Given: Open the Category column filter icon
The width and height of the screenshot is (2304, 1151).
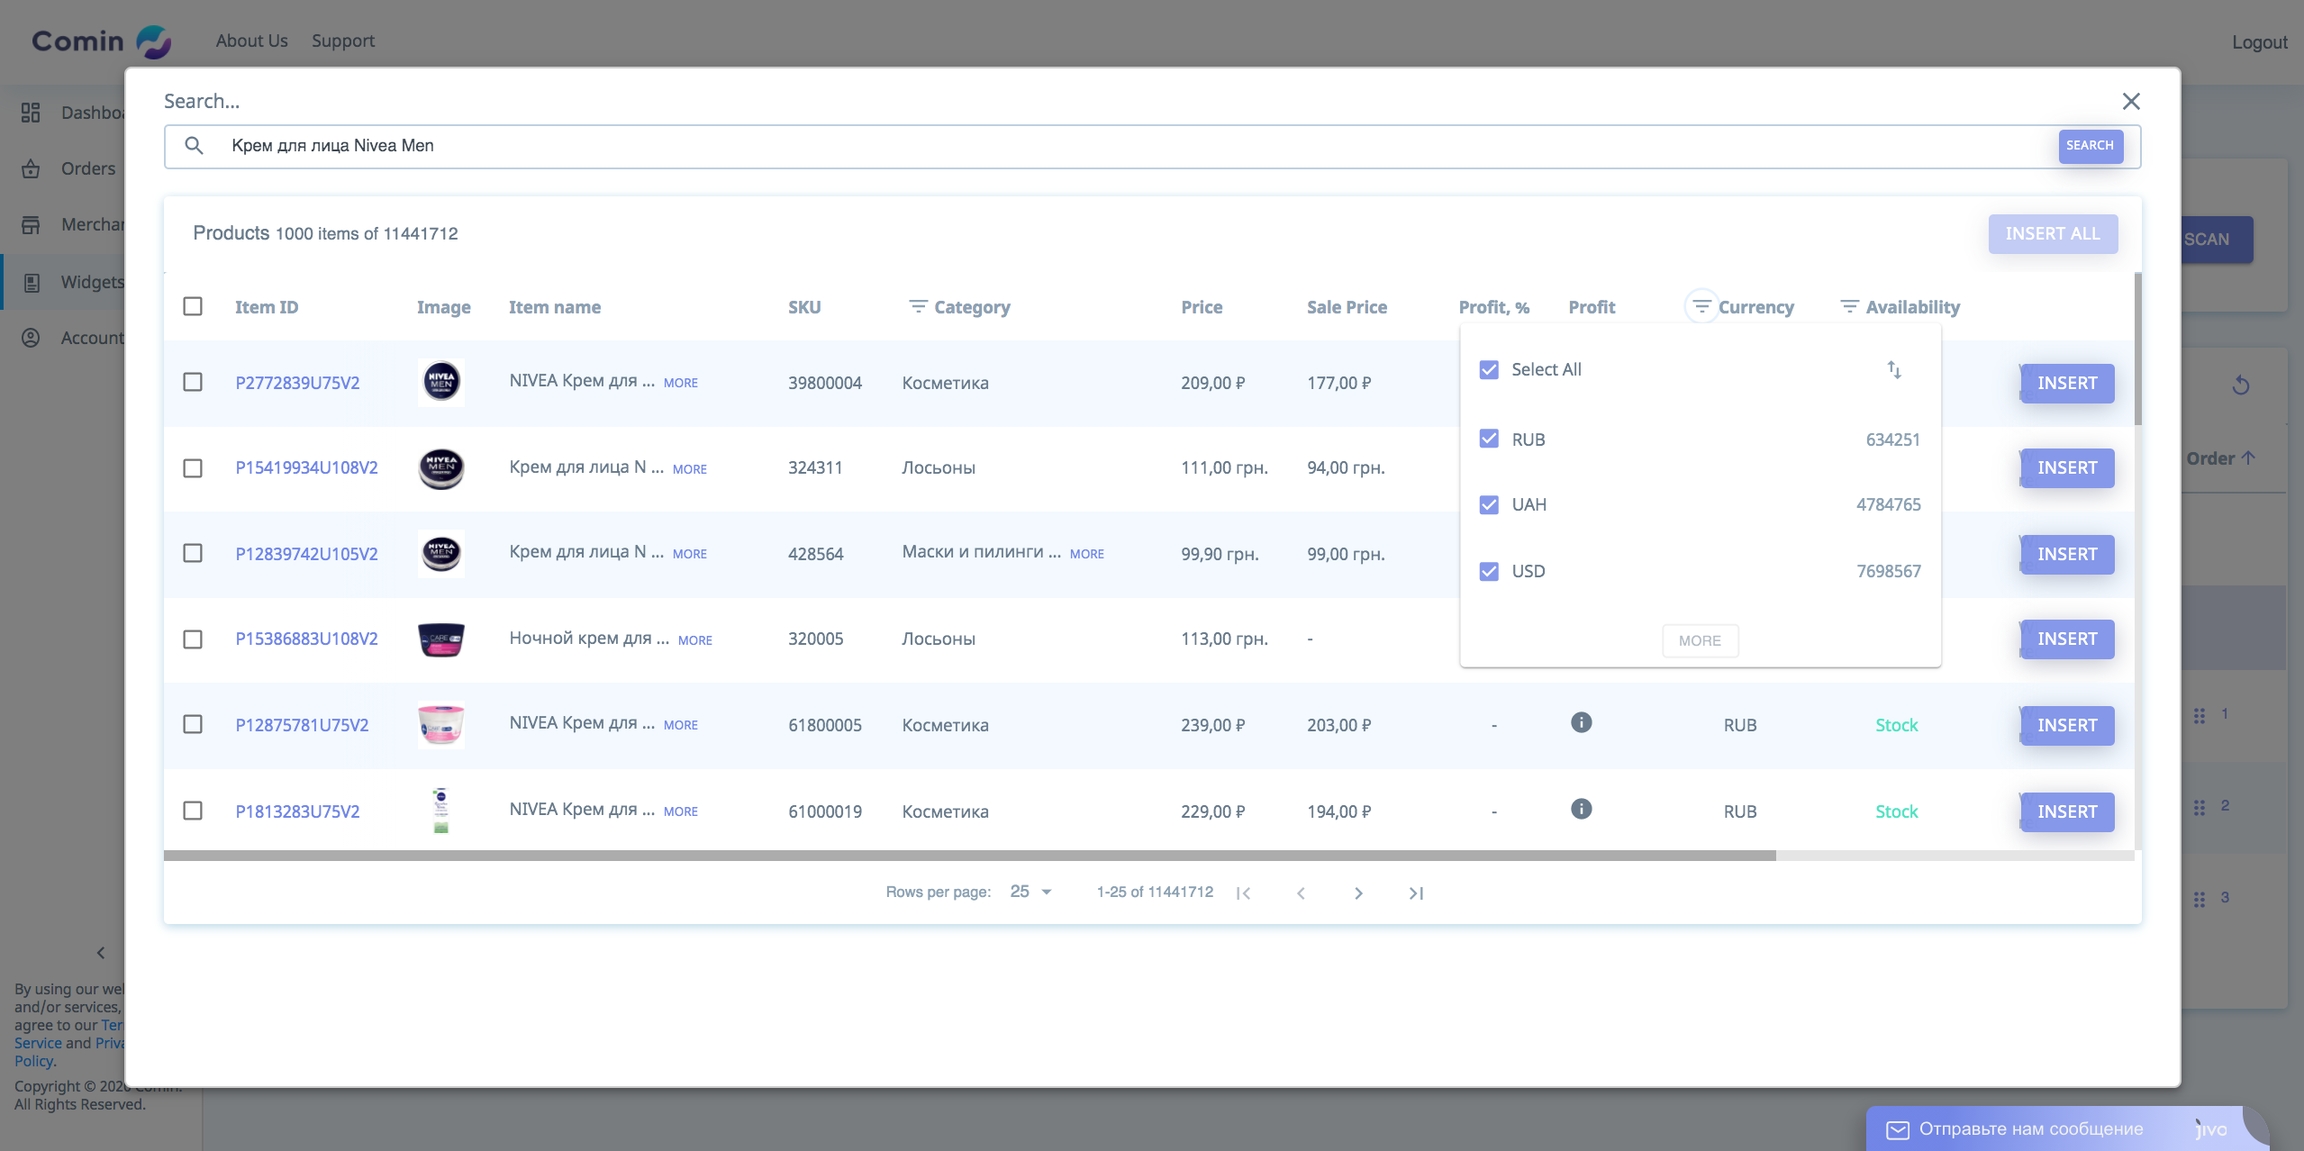Looking at the screenshot, I should tap(917, 306).
